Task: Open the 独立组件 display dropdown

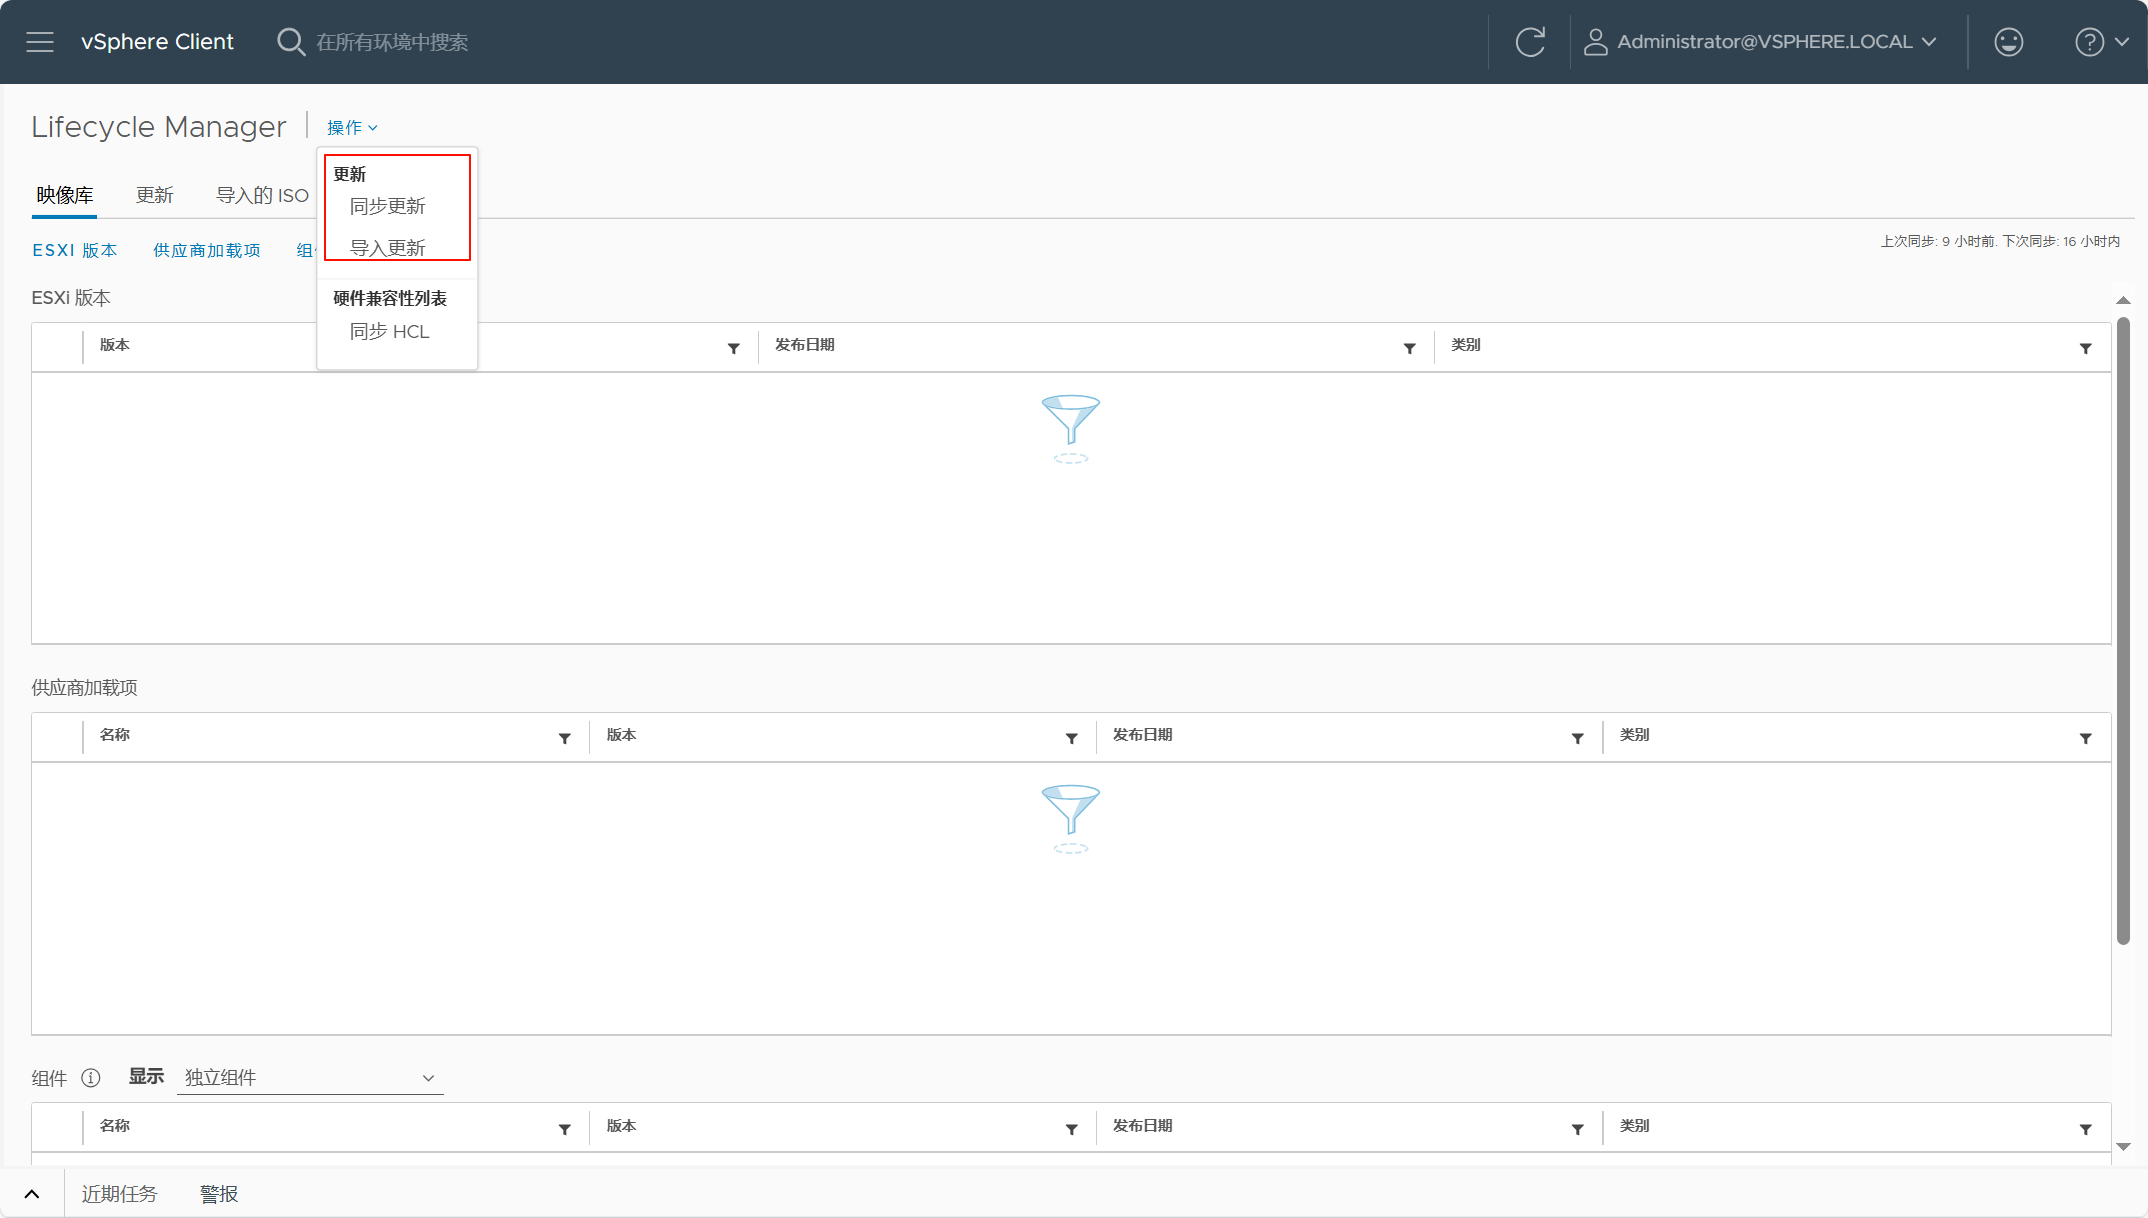Action: coord(310,1077)
